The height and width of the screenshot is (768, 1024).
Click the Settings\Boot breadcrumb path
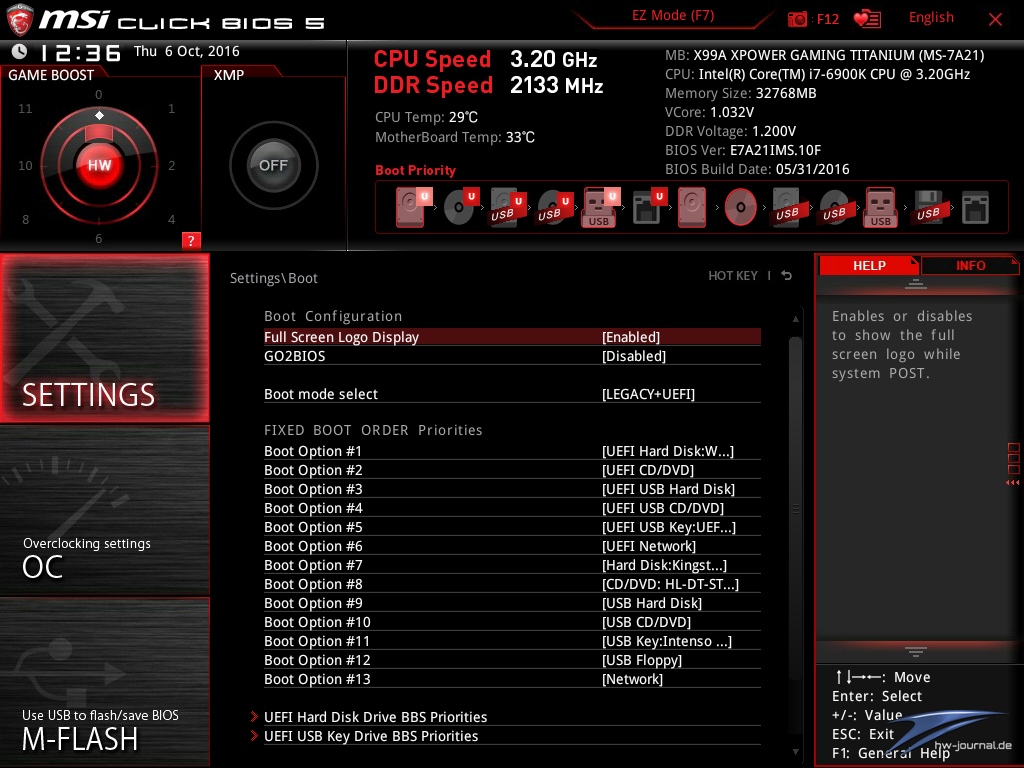[274, 278]
